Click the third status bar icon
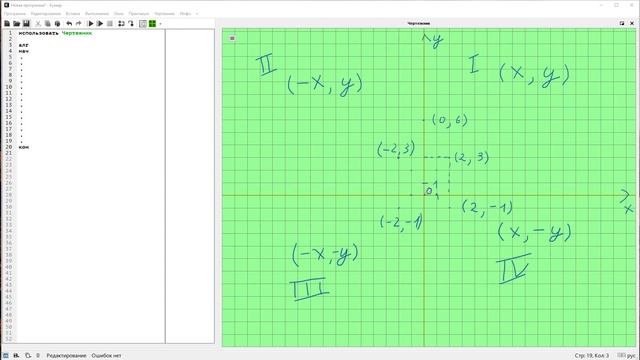This screenshot has width=640, height=360. point(27,356)
